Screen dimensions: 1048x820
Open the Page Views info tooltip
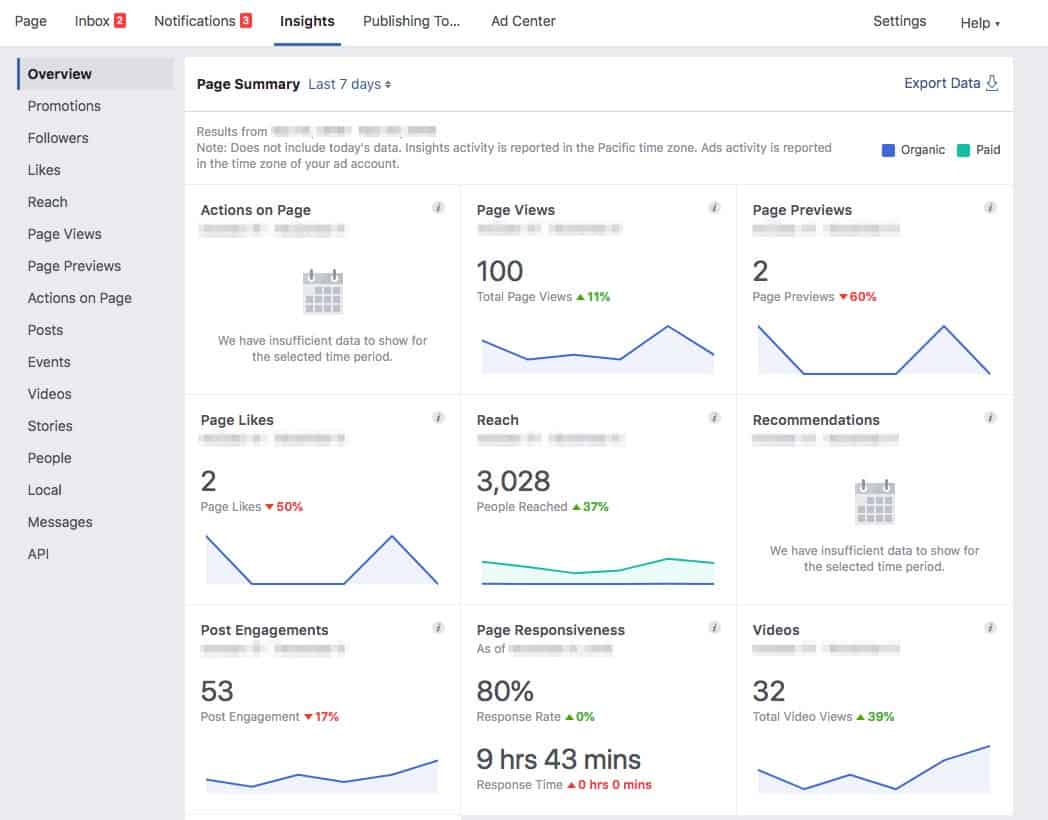(715, 208)
